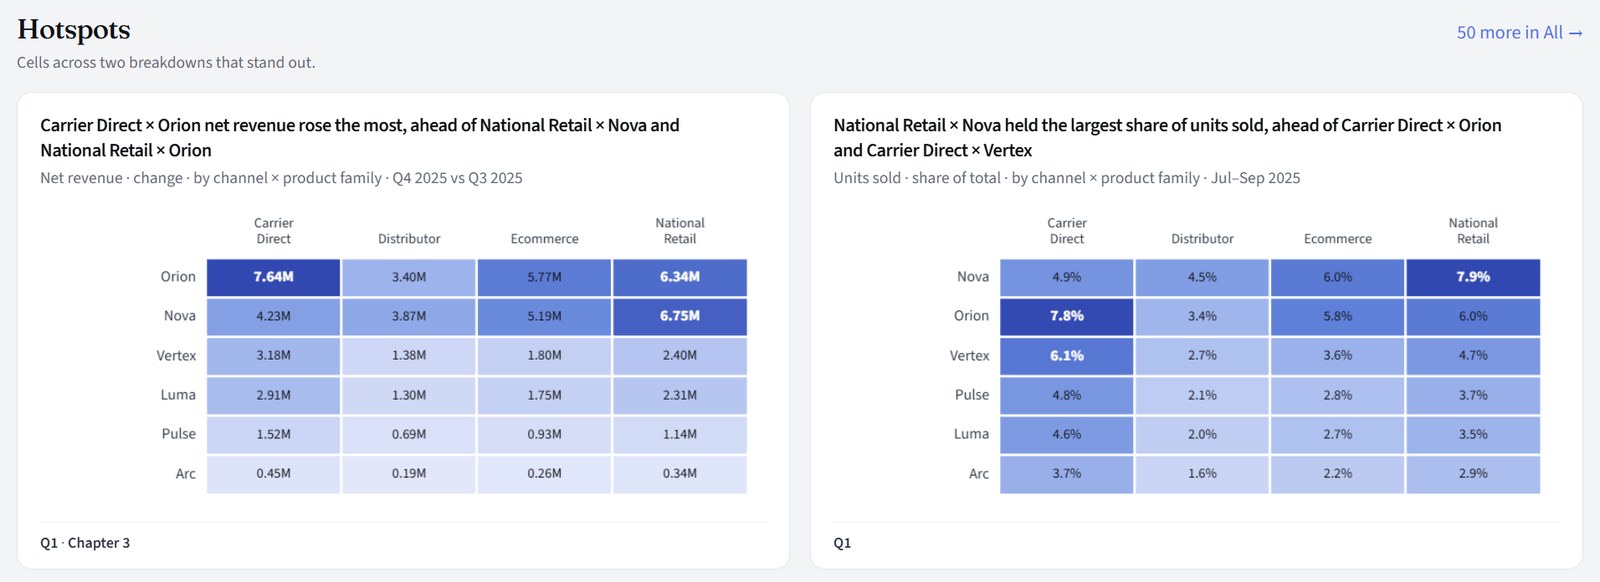Viewport: 1600px width, 582px height.
Task: Click the Net revenue change subtitle text
Action: 281,178
